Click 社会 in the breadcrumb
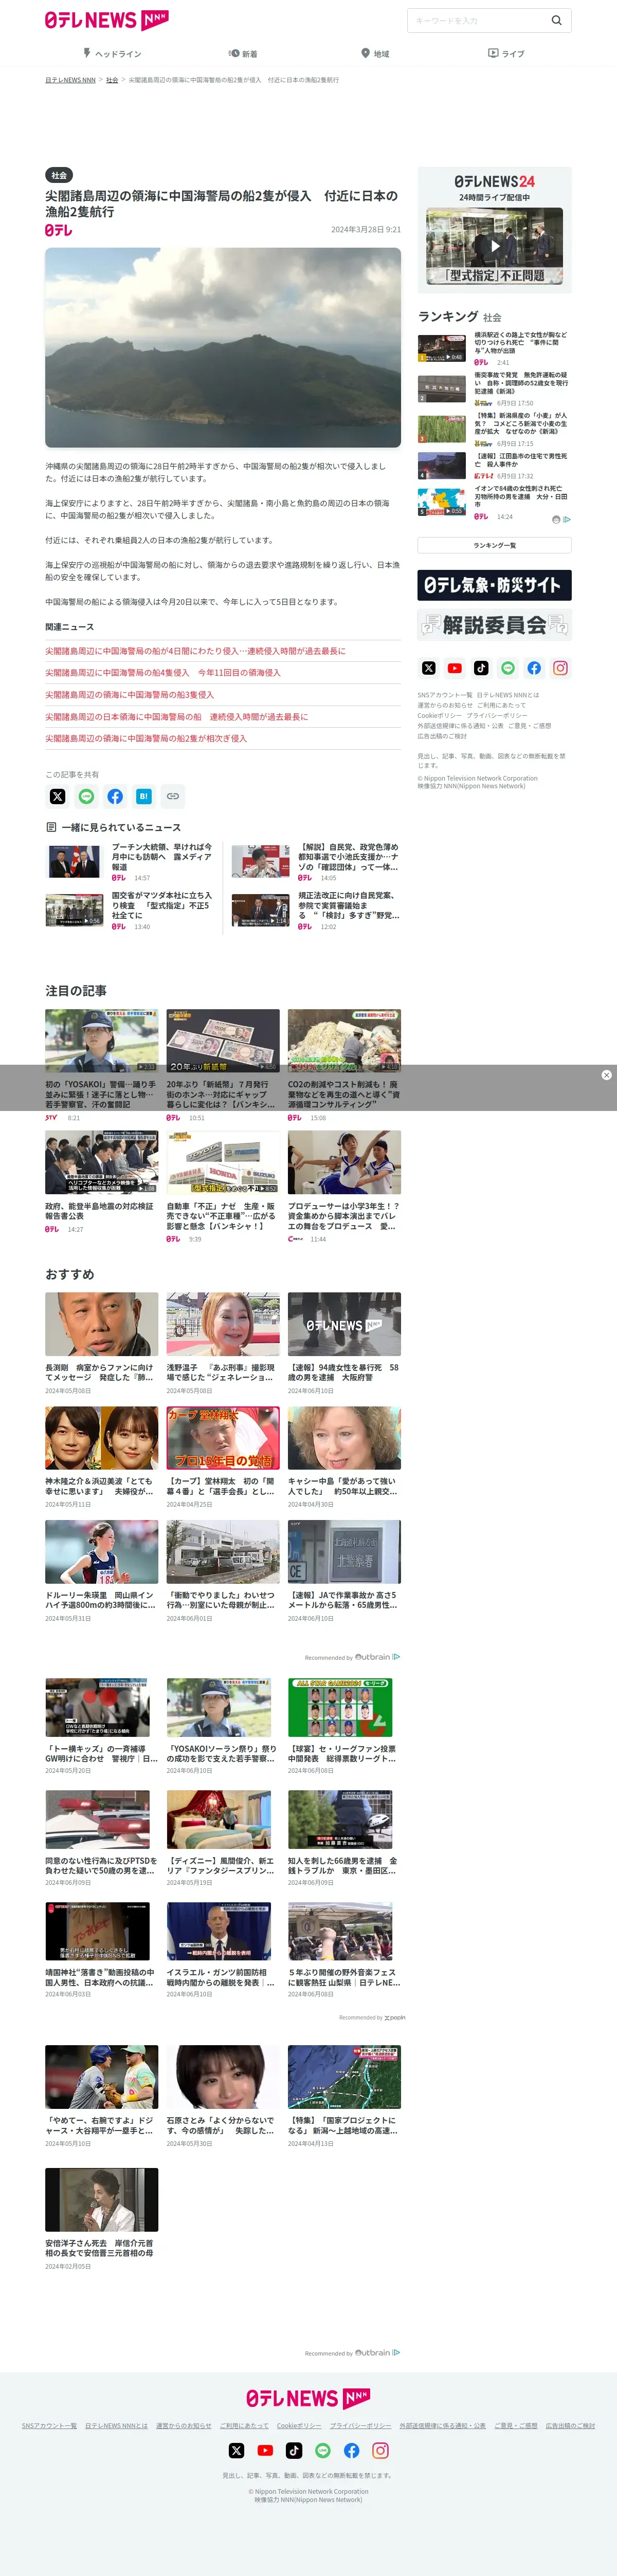This screenshot has height=2576, width=617. (x=112, y=80)
